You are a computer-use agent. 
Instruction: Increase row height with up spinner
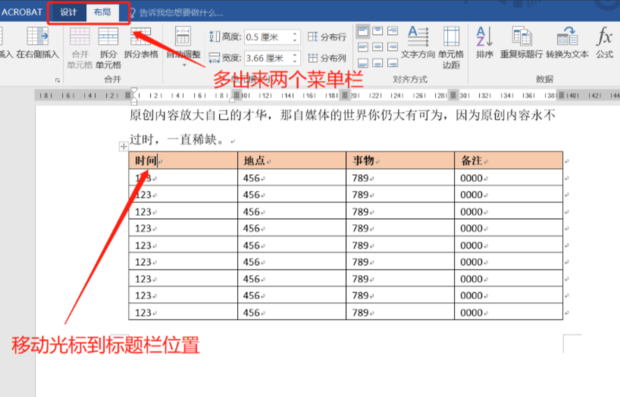pos(295,34)
